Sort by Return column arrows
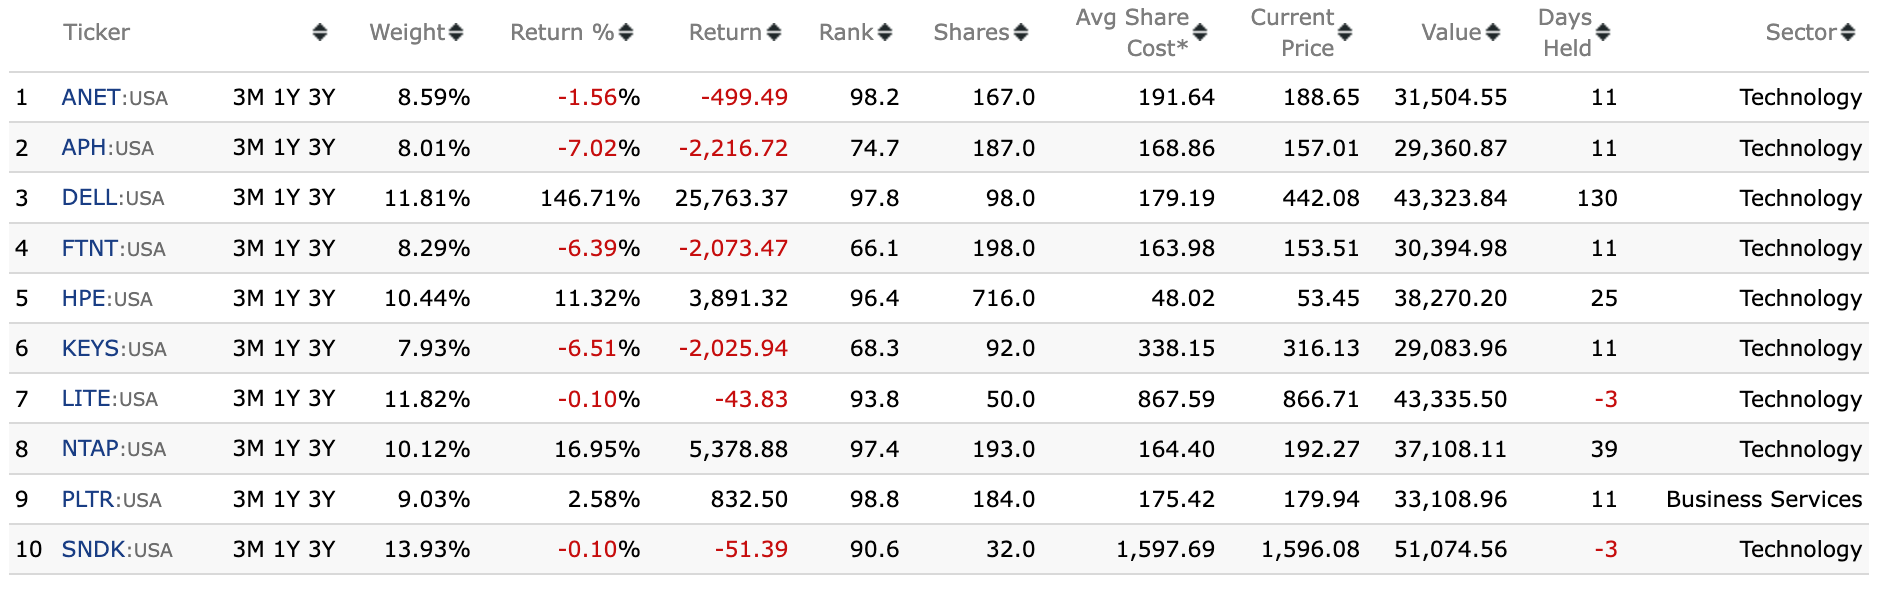The image size is (1884, 590). click(774, 32)
